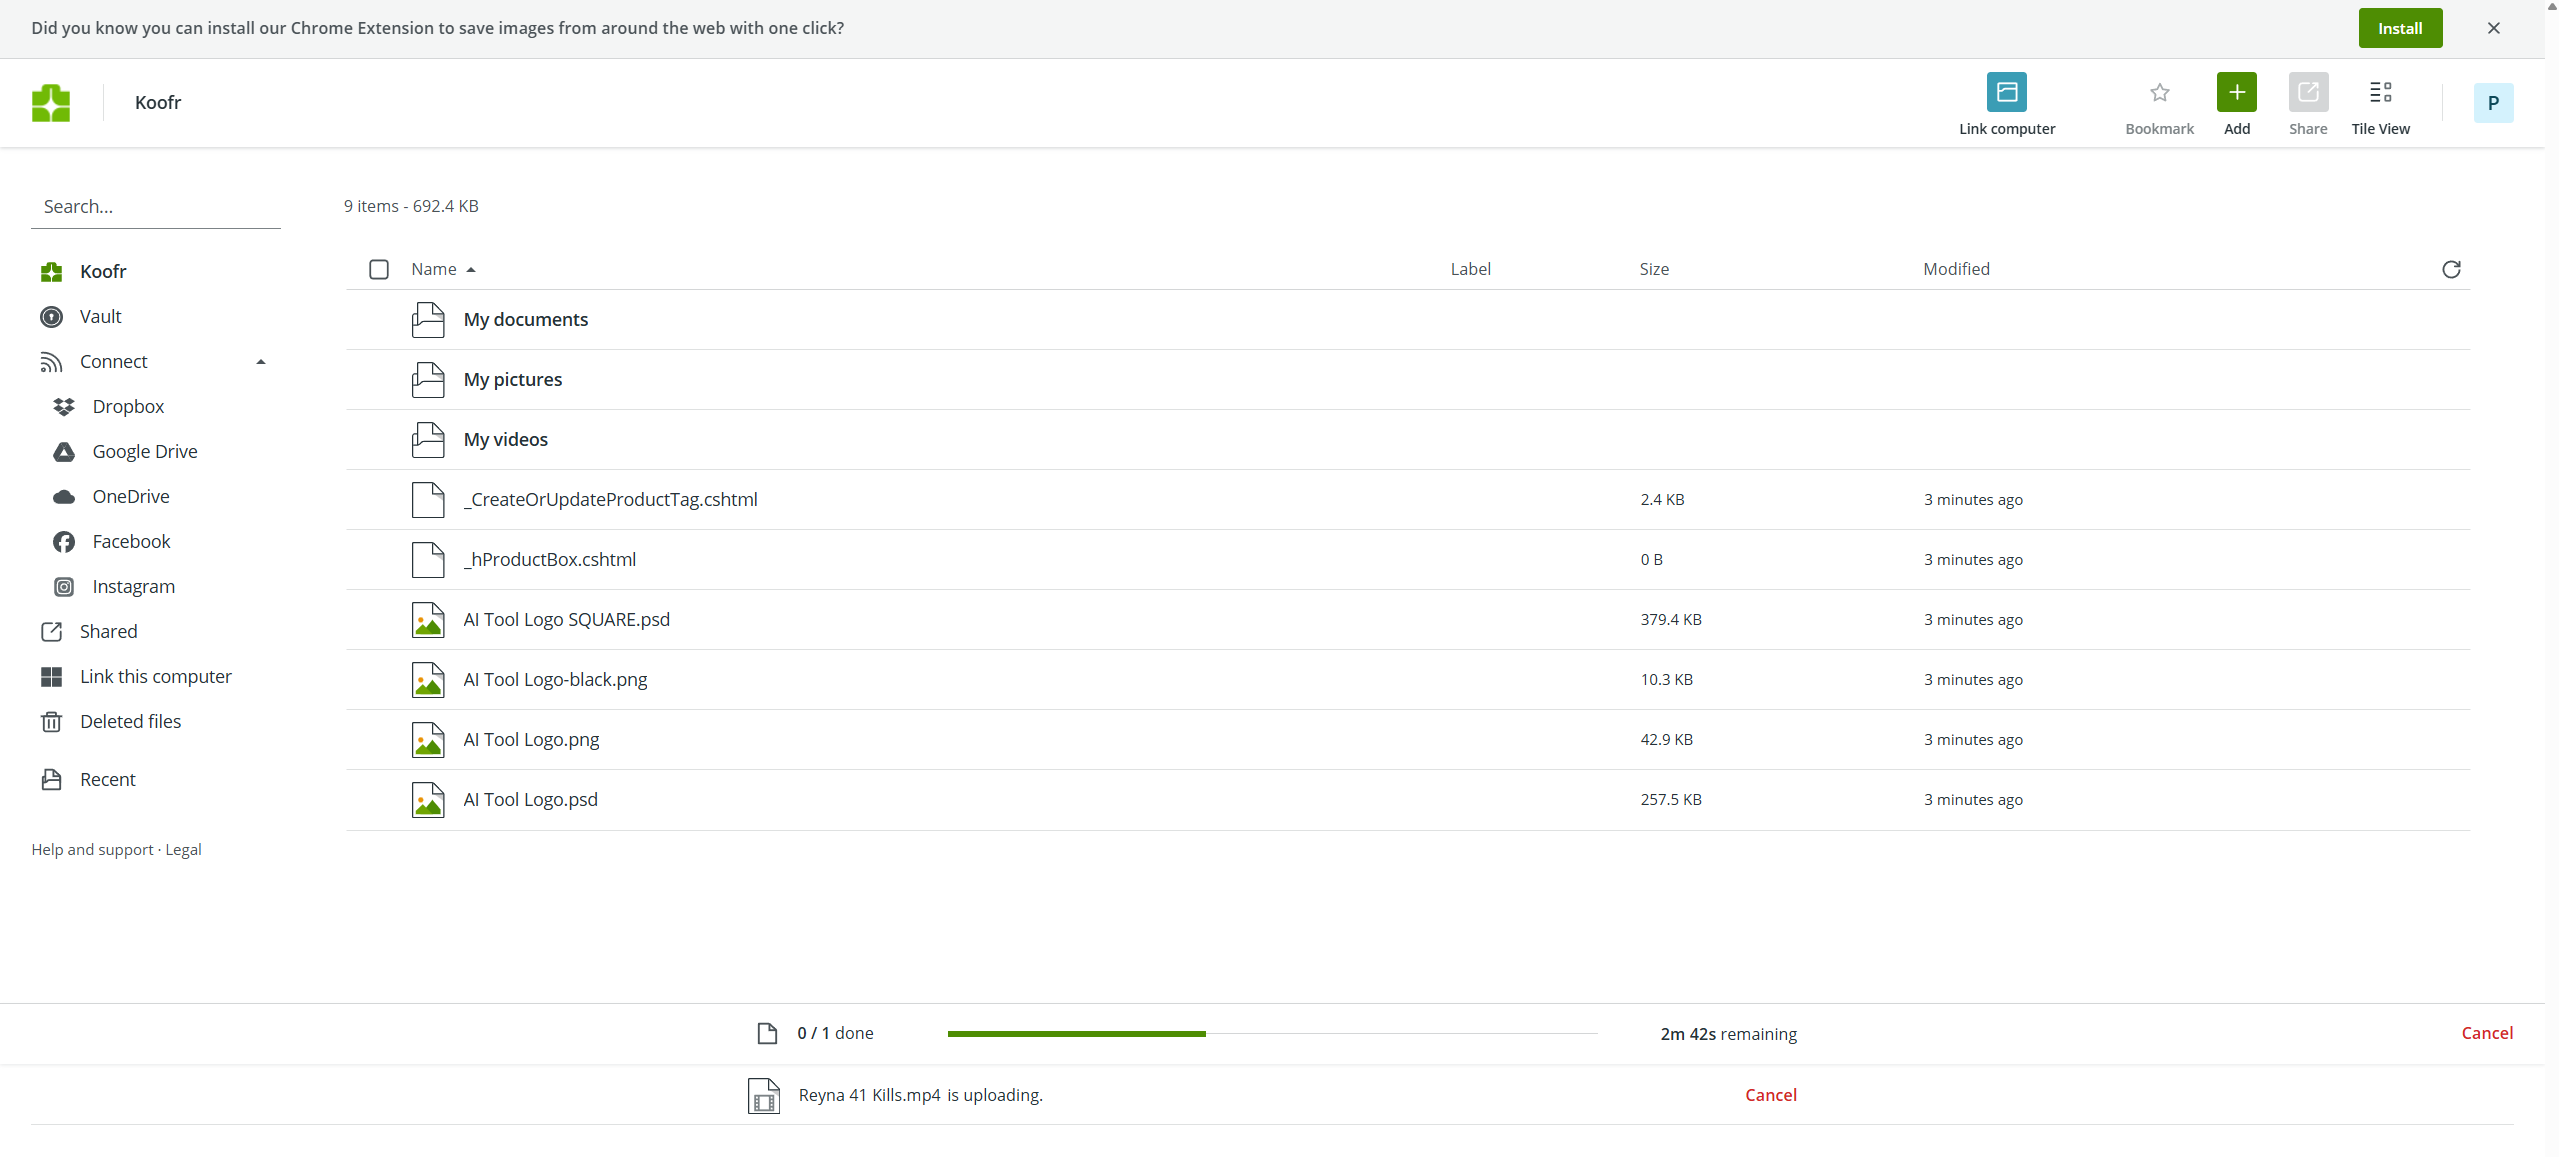This screenshot has width=2559, height=1157.
Task: Collapse the Connect section
Action: [x=260, y=361]
